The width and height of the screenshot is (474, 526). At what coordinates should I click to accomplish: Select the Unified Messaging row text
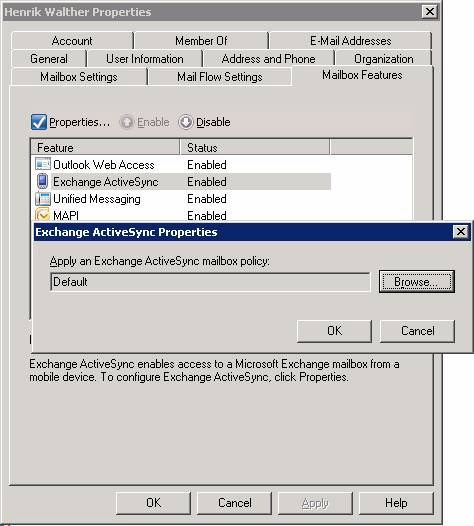point(97,199)
